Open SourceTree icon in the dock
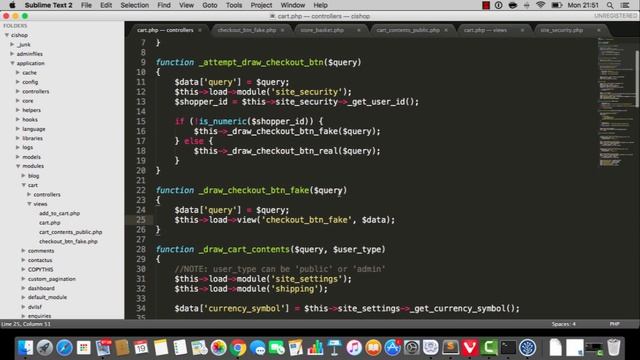This screenshot has height=360, width=640. click(528, 348)
